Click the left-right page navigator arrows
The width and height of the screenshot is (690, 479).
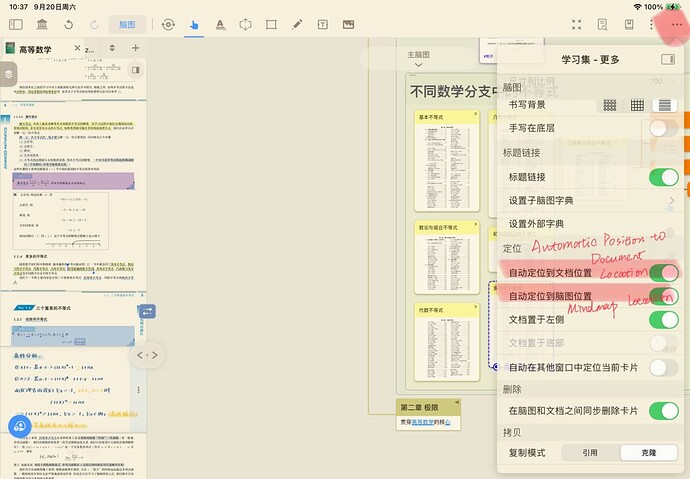pos(147,355)
